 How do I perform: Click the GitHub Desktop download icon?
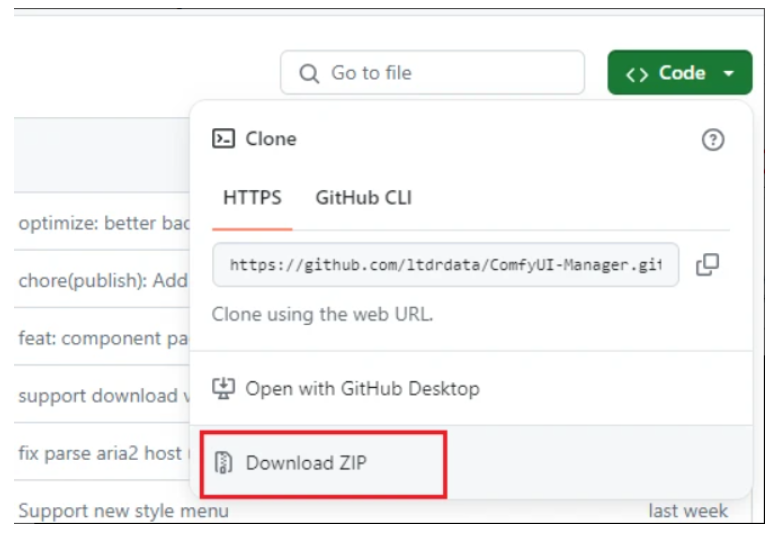click(223, 389)
